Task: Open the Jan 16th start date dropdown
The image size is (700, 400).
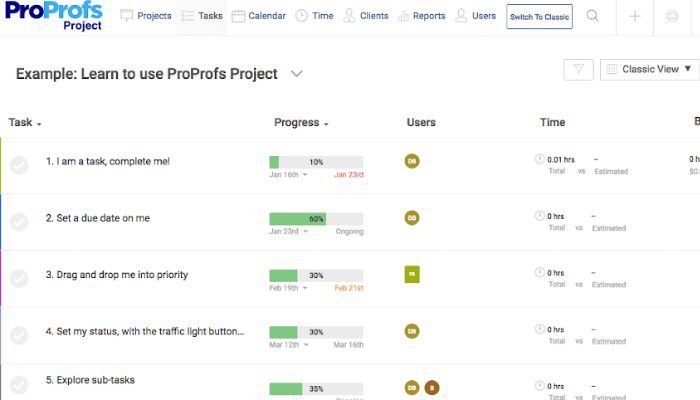Action: click(x=288, y=175)
